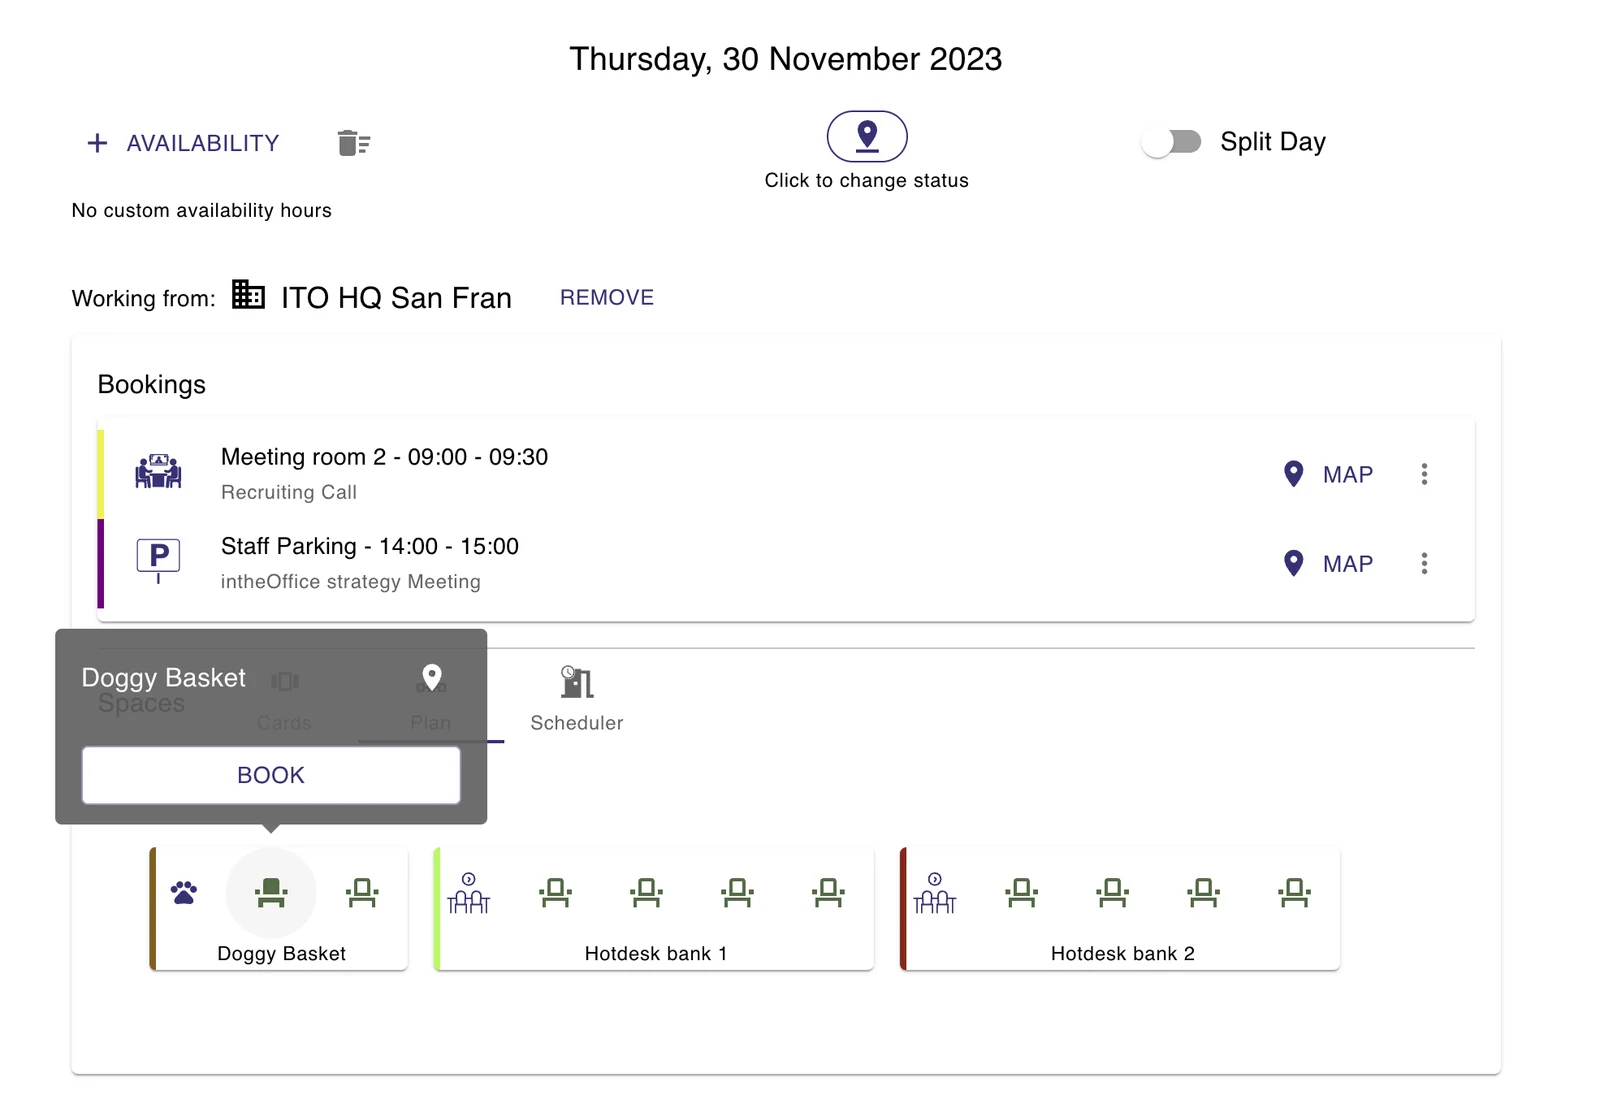This screenshot has height=1108, width=1600.
Task: Switch to the Scheduler tab
Action: pos(577,700)
